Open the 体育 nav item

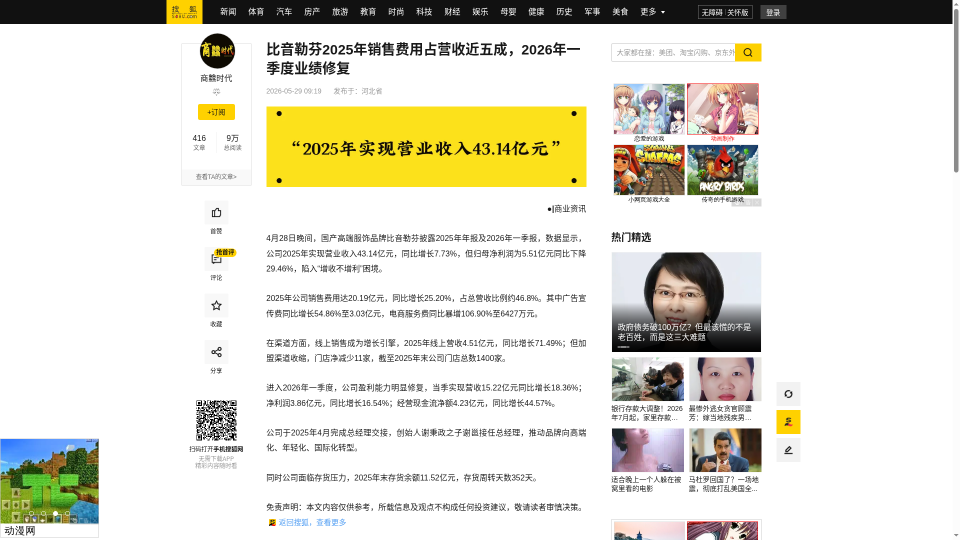[x=256, y=12]
